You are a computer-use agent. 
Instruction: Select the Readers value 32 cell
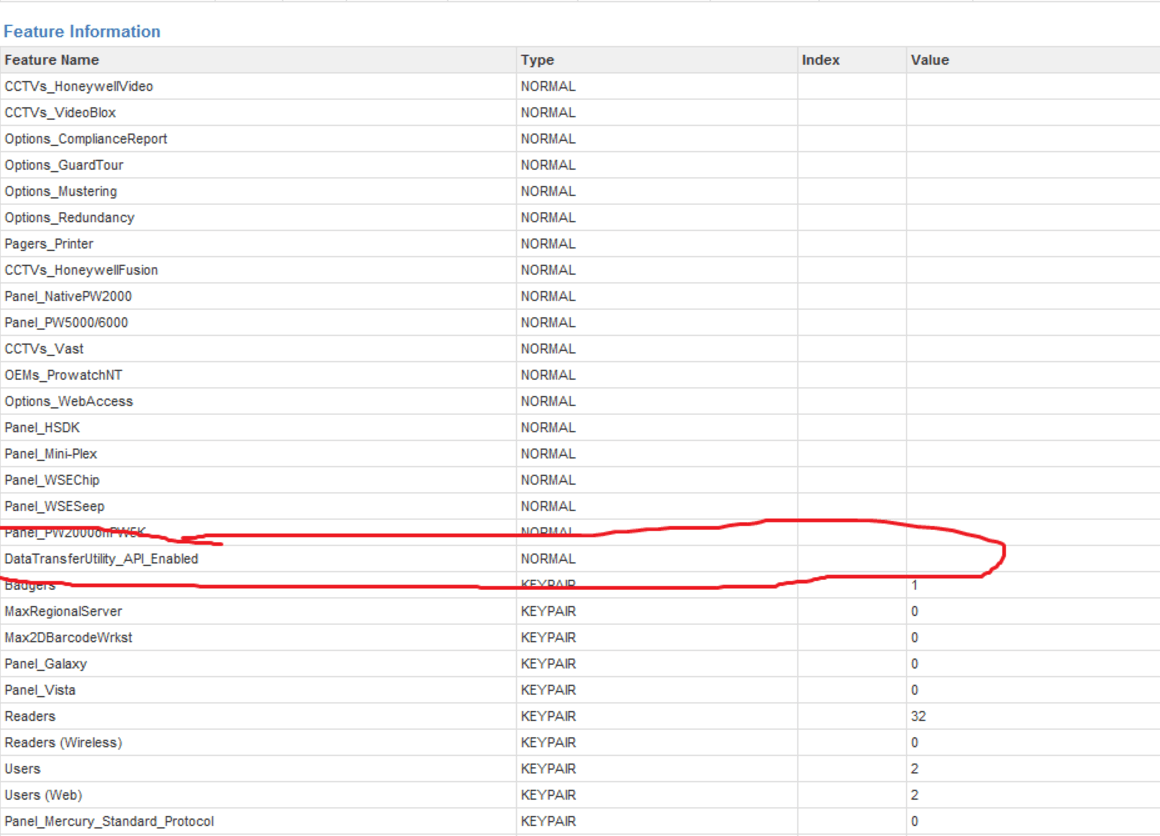click(918, 716)
